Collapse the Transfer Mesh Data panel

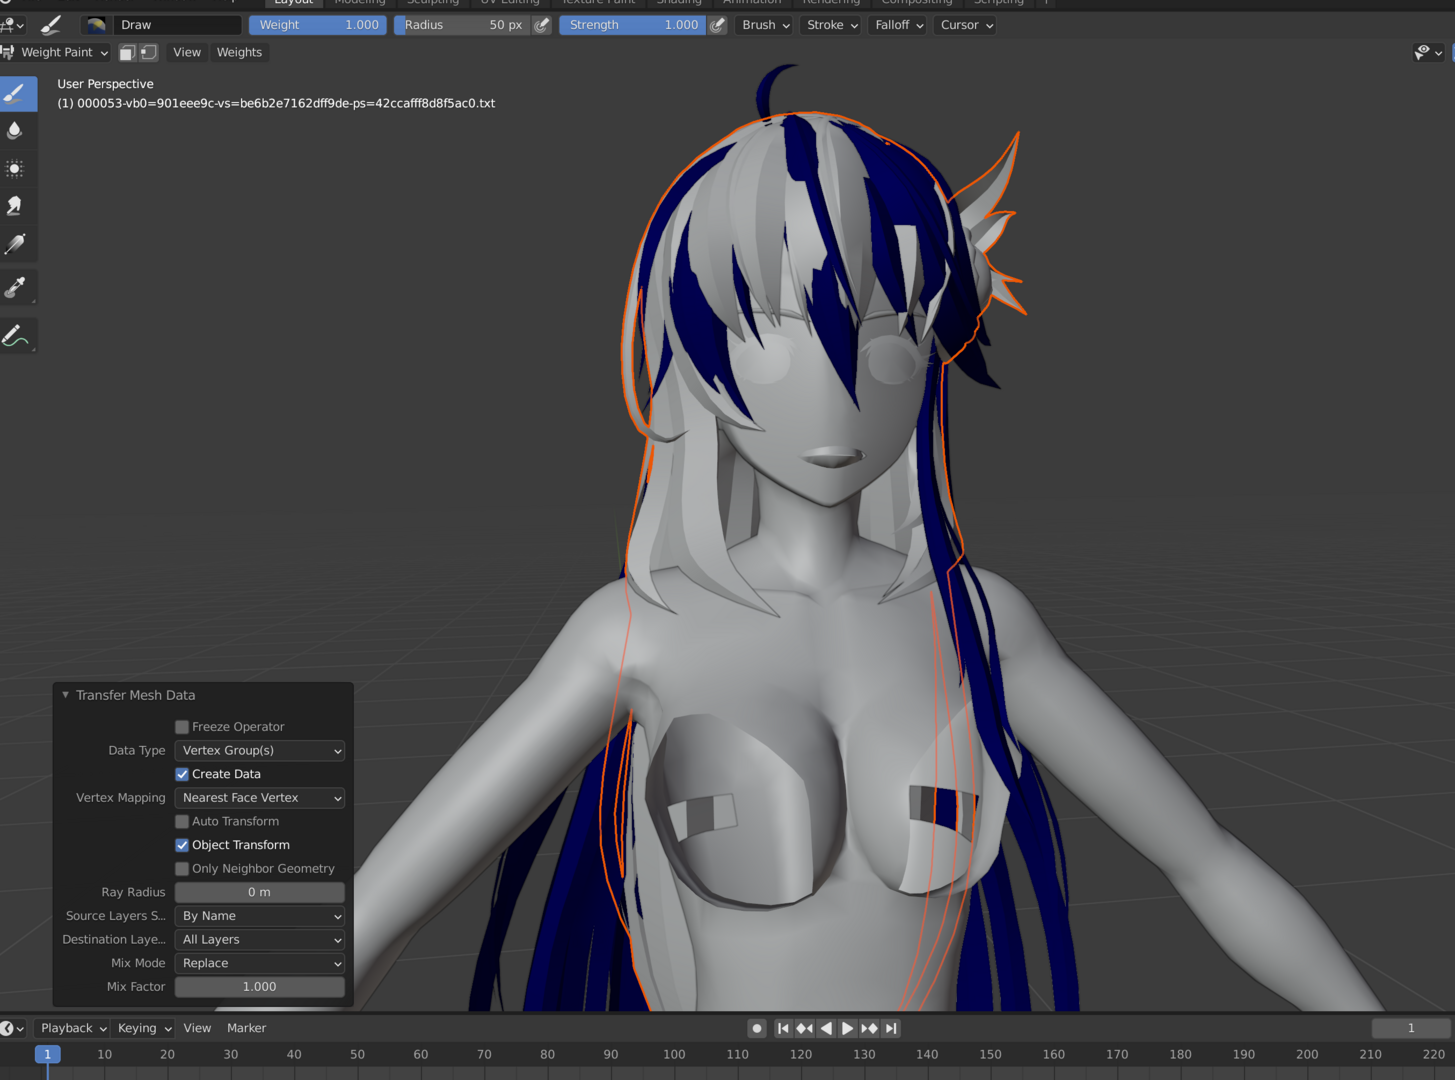pos(66,695)
